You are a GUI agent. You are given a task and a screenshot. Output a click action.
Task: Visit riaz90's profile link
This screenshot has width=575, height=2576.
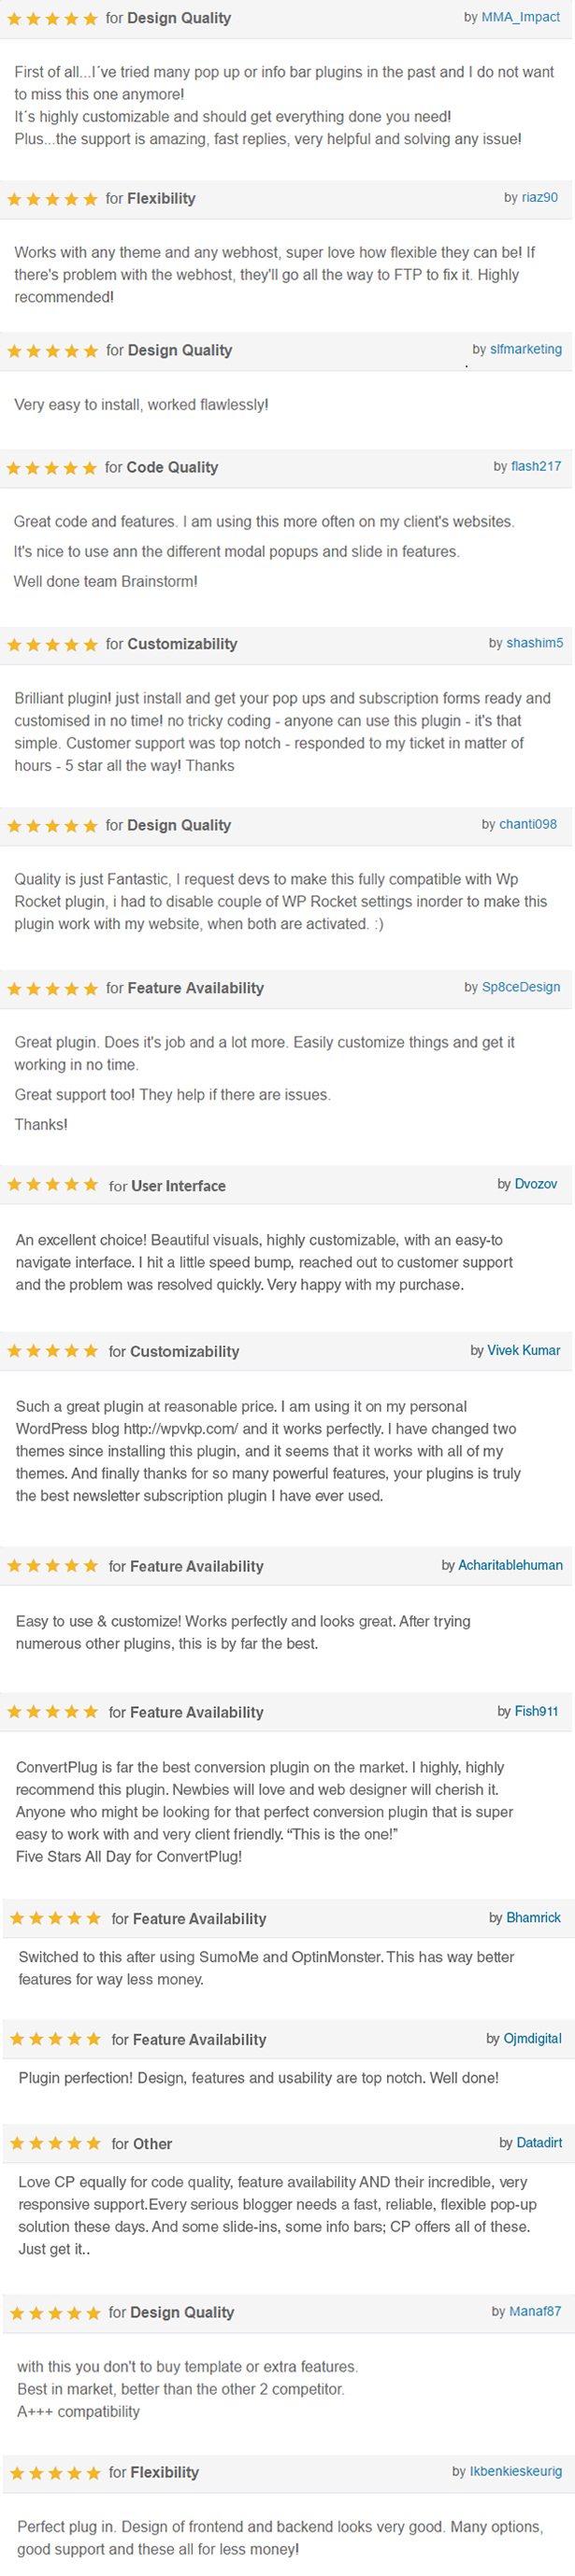537,198
